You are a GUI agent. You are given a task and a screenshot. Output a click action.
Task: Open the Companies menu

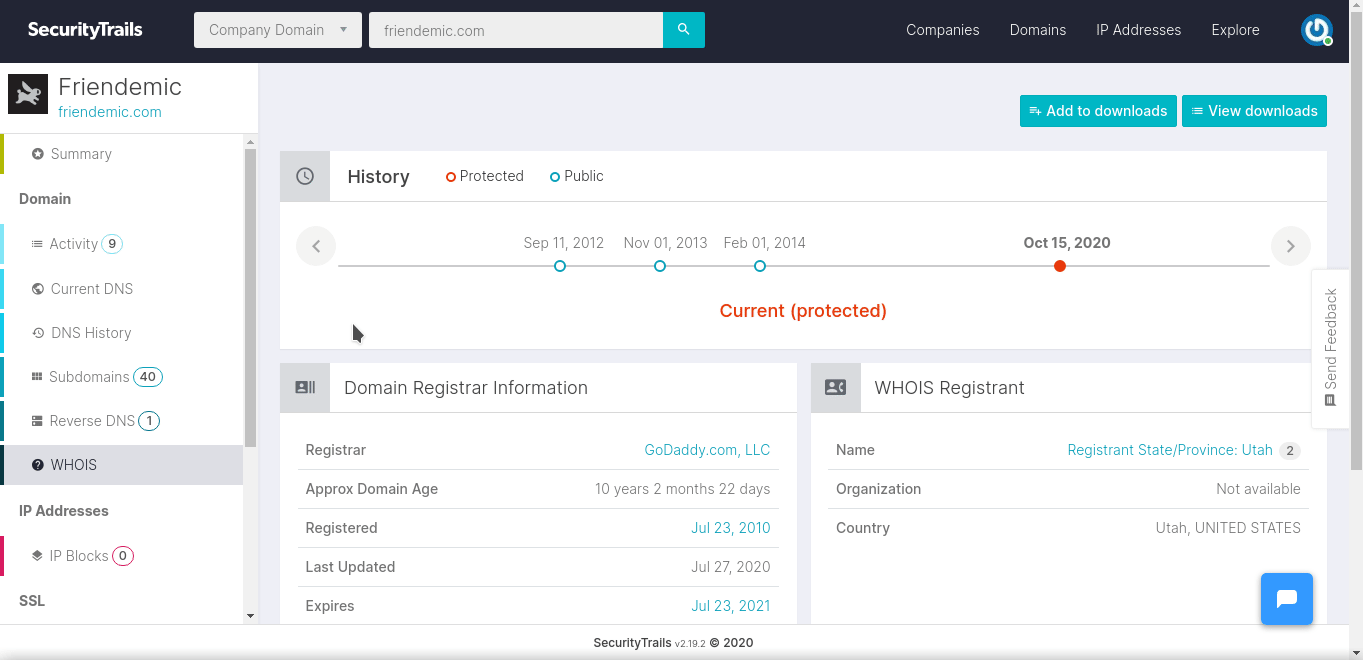[943, 30]
